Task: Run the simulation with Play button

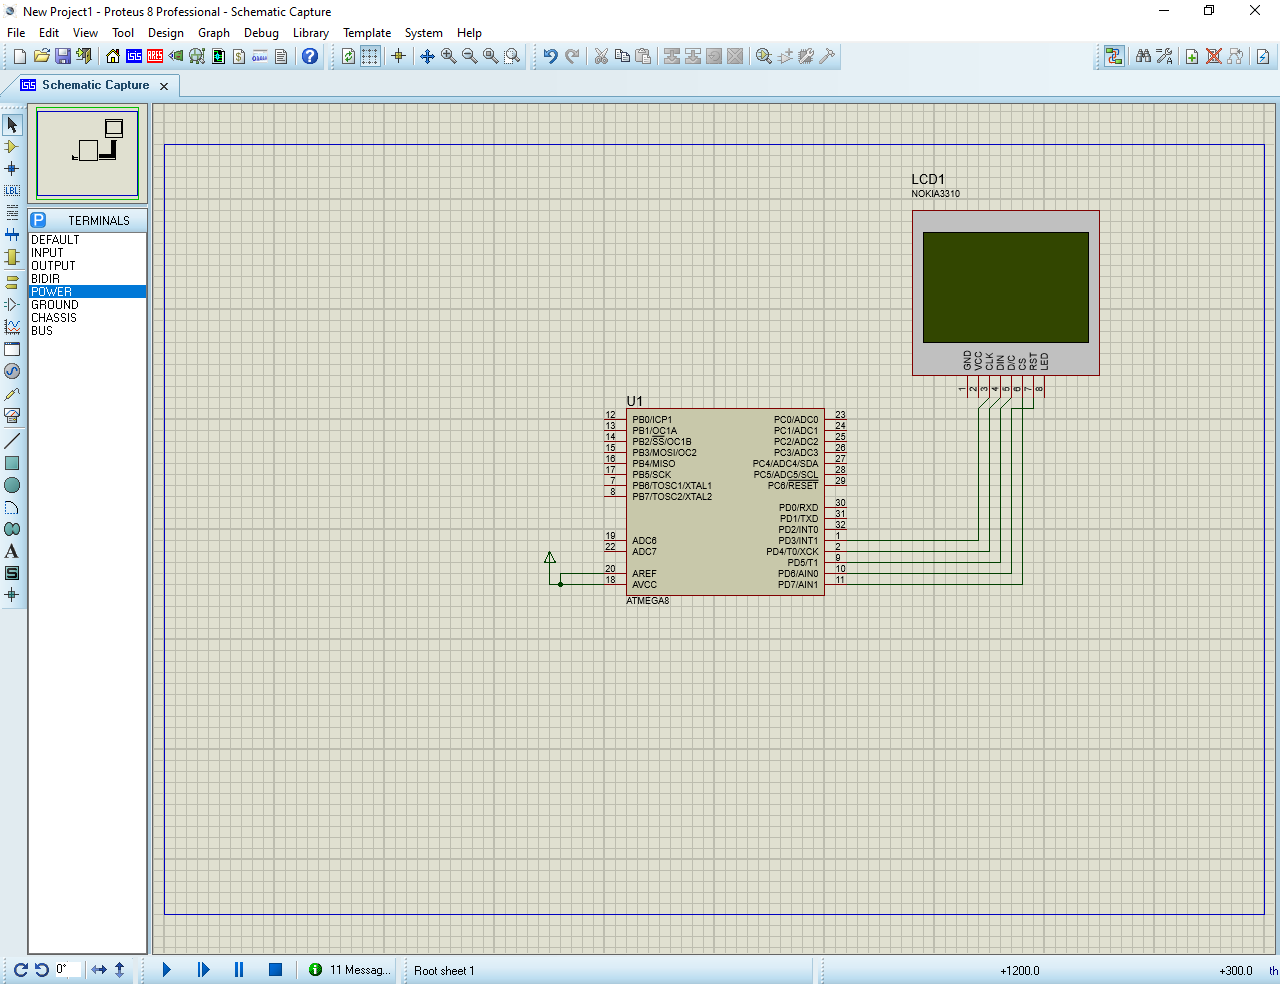Action: tap(167, 970)
